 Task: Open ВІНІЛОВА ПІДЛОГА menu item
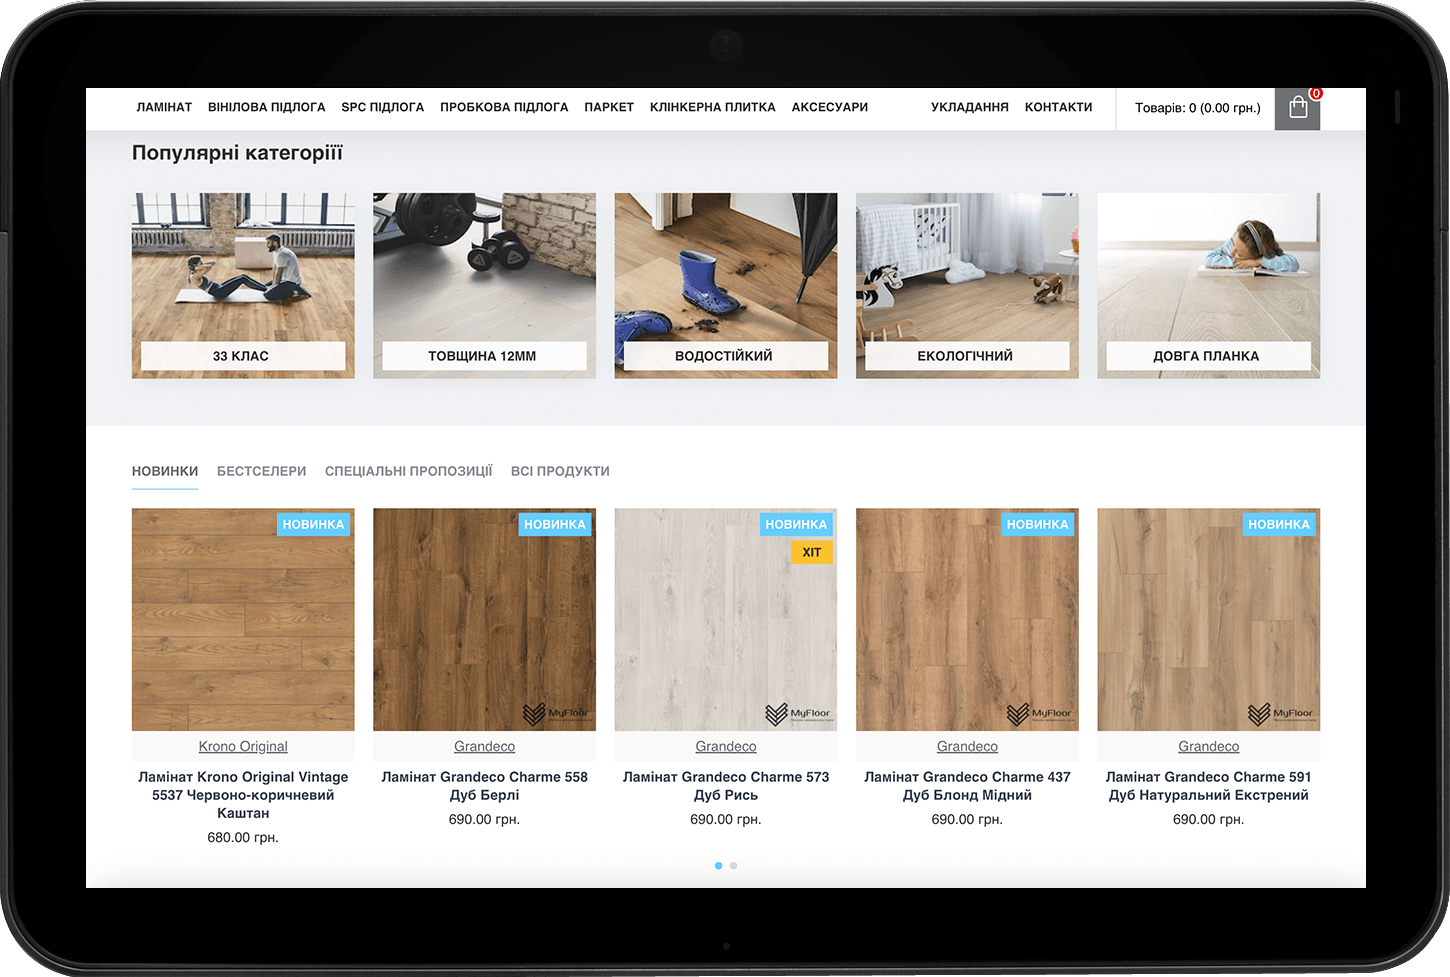[x=266, y=107]
